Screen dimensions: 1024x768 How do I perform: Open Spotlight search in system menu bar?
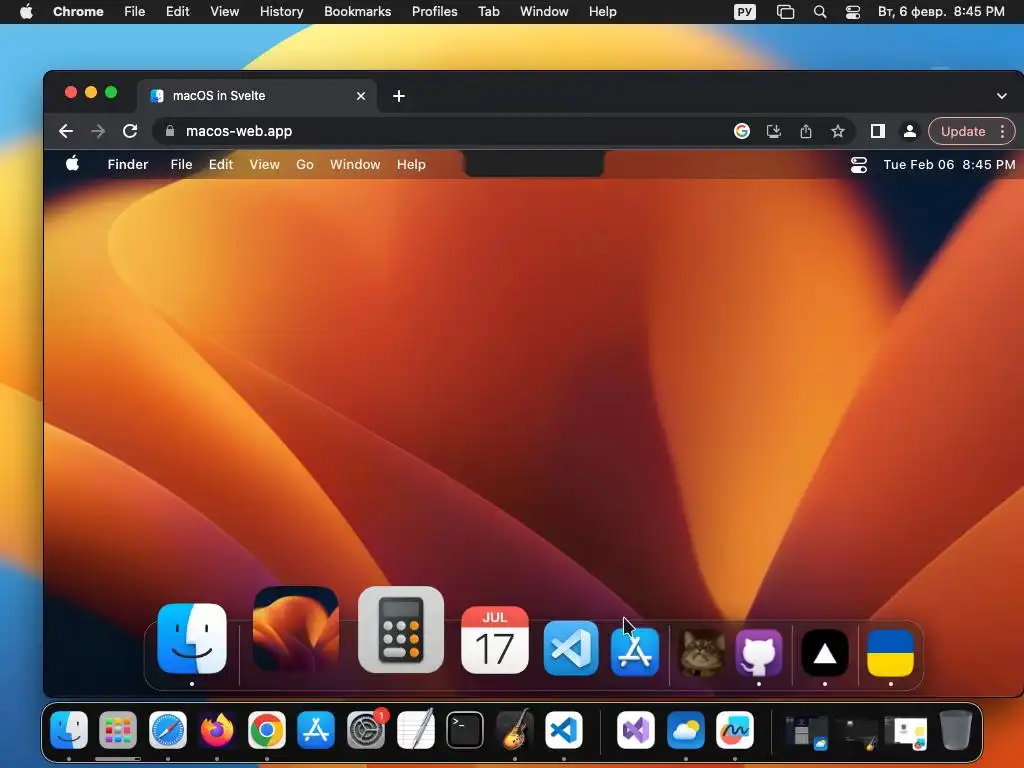coord(820,12)
